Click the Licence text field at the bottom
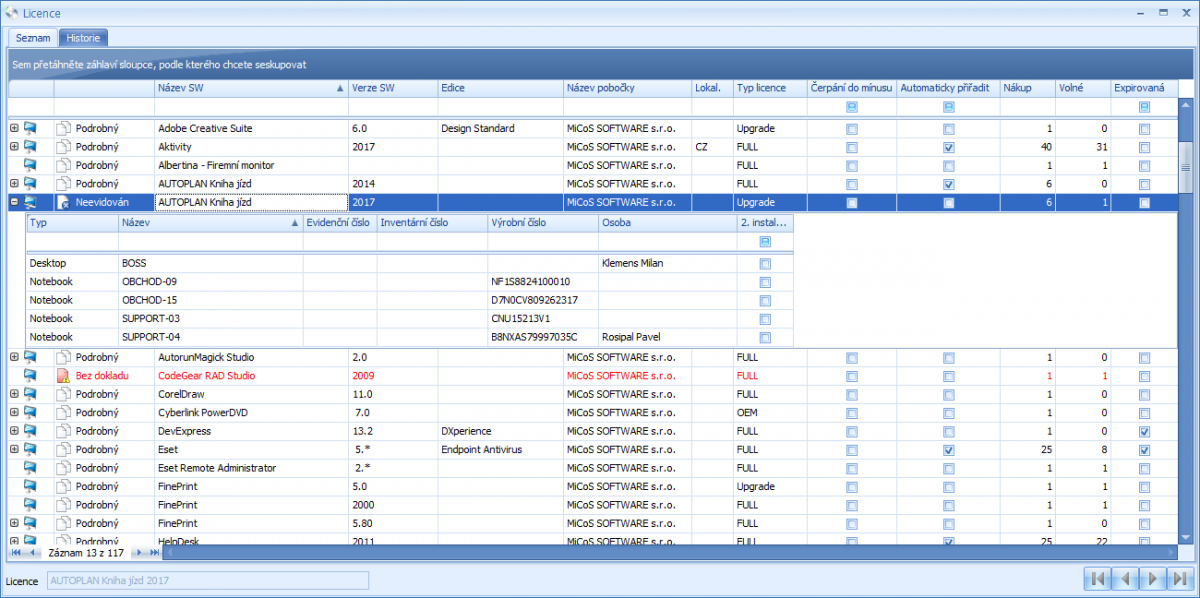 point(207,580)
